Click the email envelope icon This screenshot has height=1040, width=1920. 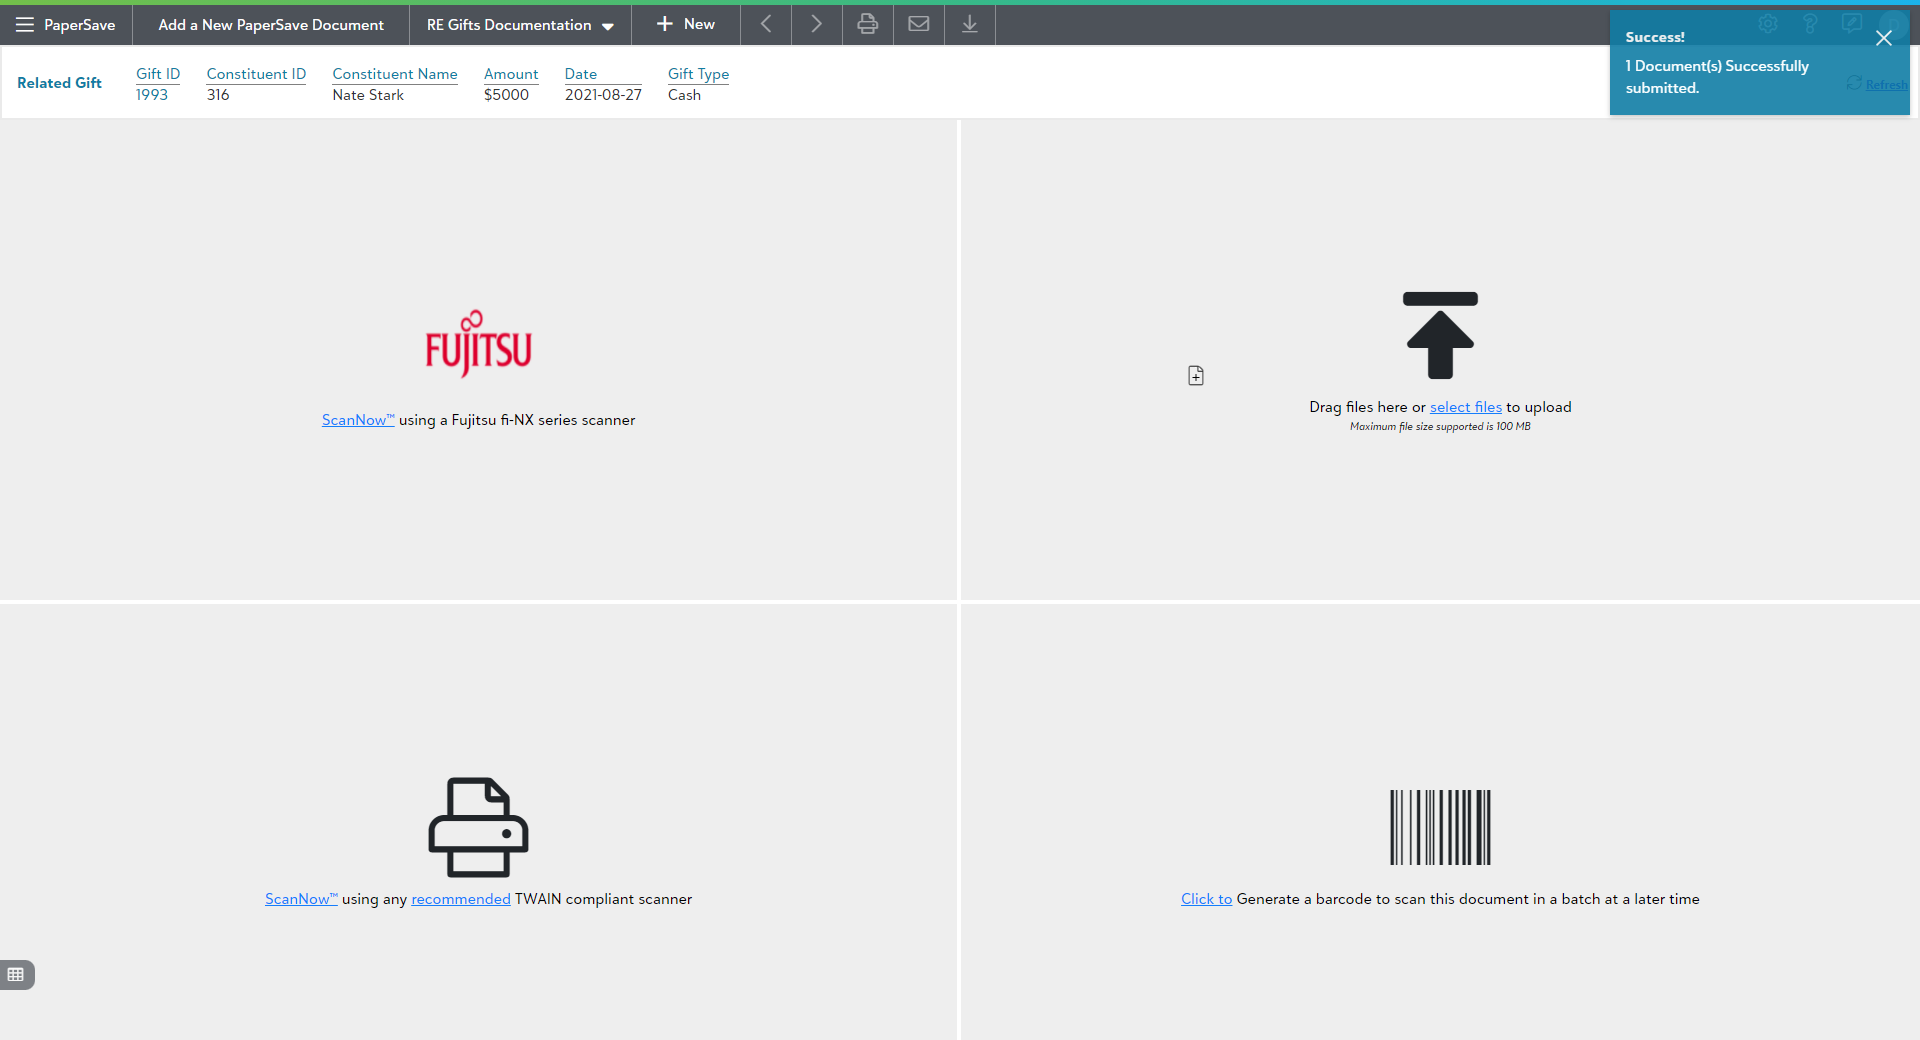click(x=918, y=25)
